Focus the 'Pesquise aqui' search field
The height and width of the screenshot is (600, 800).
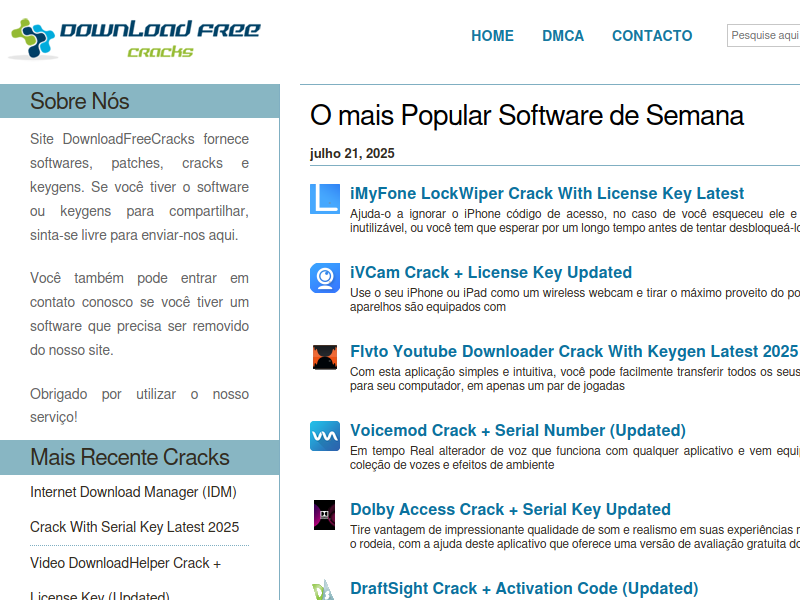763,36
